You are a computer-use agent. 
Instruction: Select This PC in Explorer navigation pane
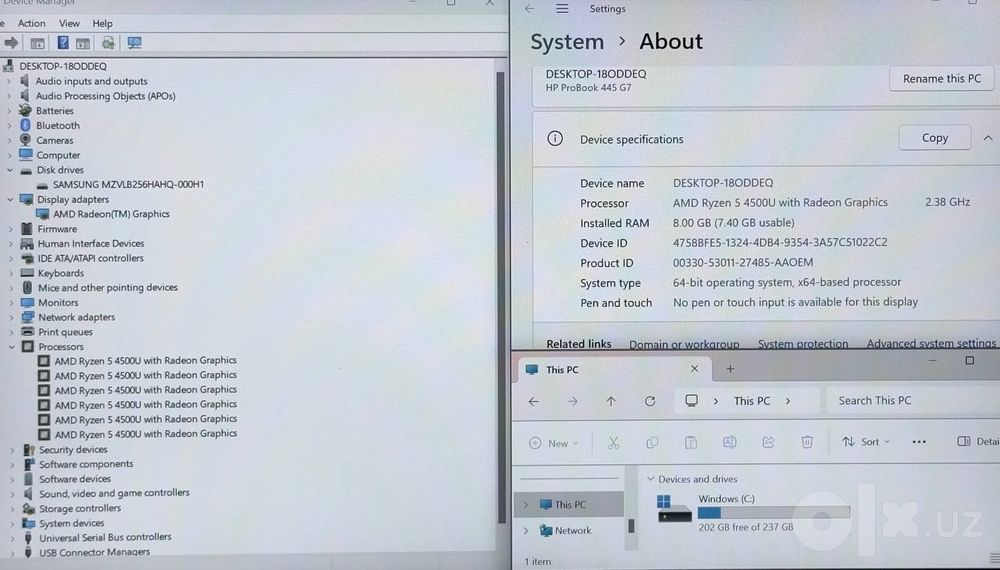click(569, 504)
